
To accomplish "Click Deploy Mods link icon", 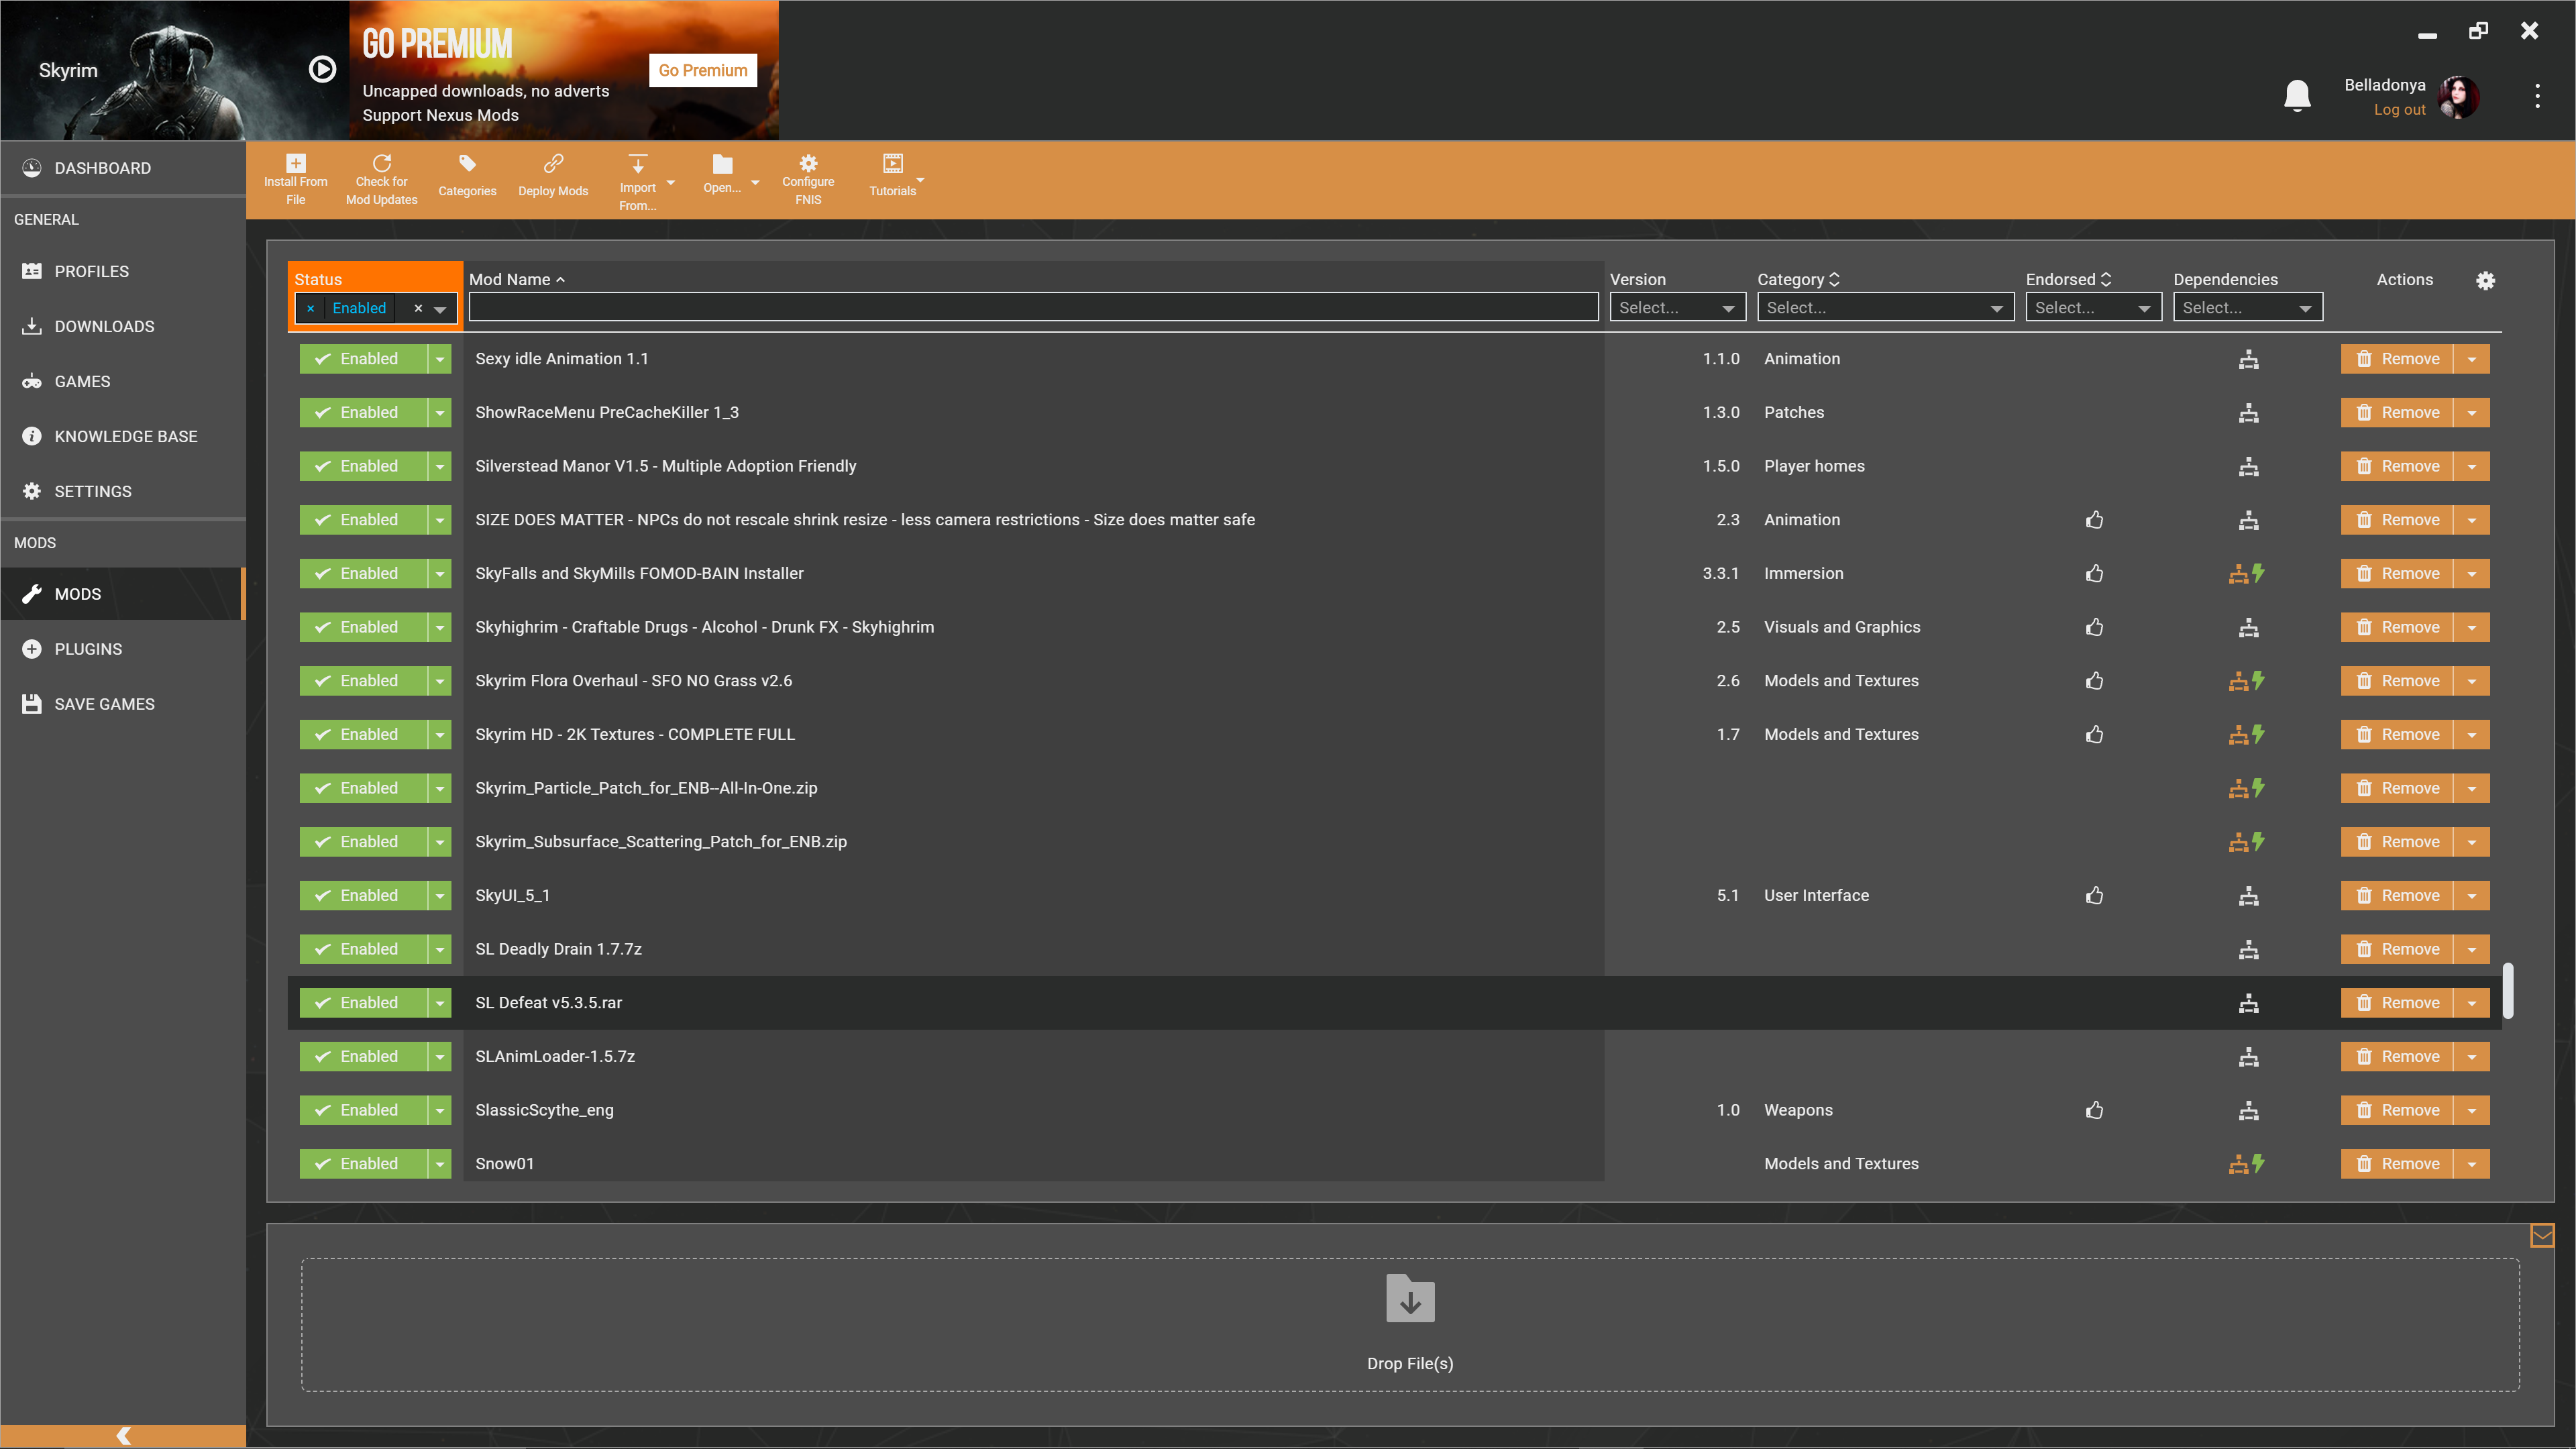I will (553, 163).
